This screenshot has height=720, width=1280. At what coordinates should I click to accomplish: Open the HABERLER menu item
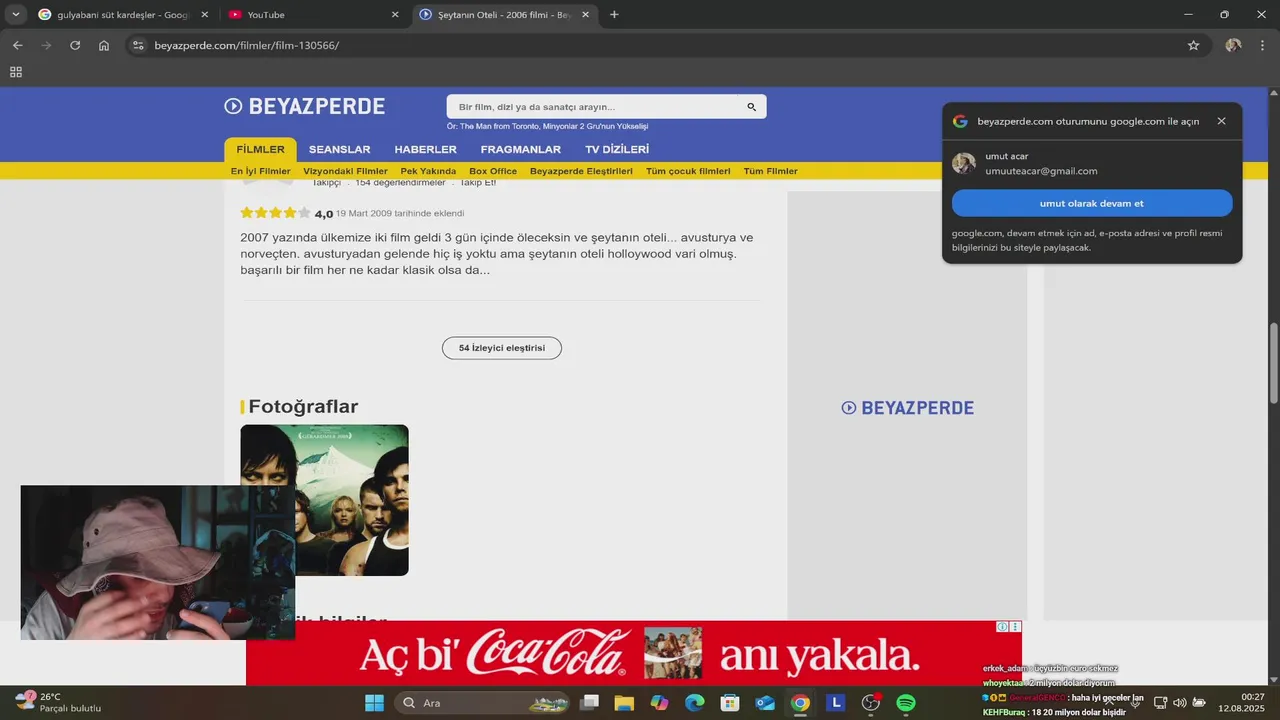(425, 150)
